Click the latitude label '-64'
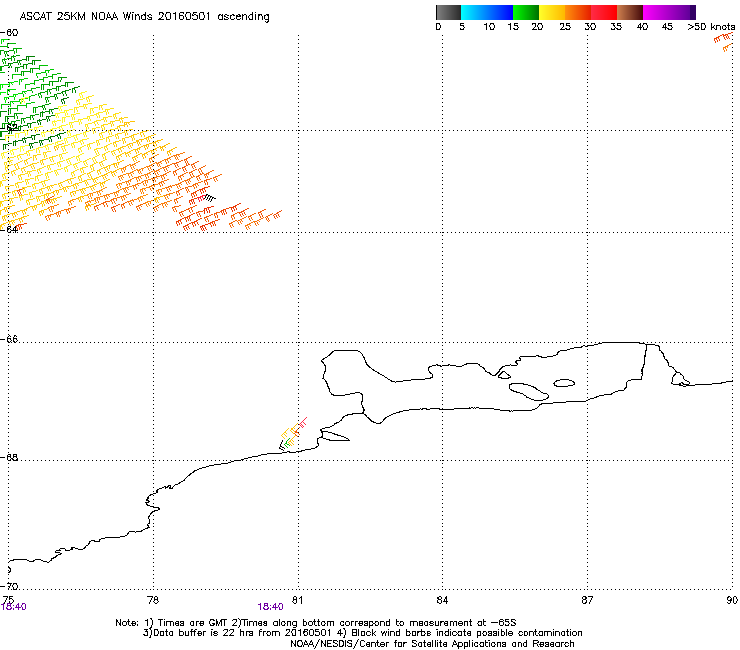Image resolution: width=740 pixels, height=650 pixels. tap(10, 229)
